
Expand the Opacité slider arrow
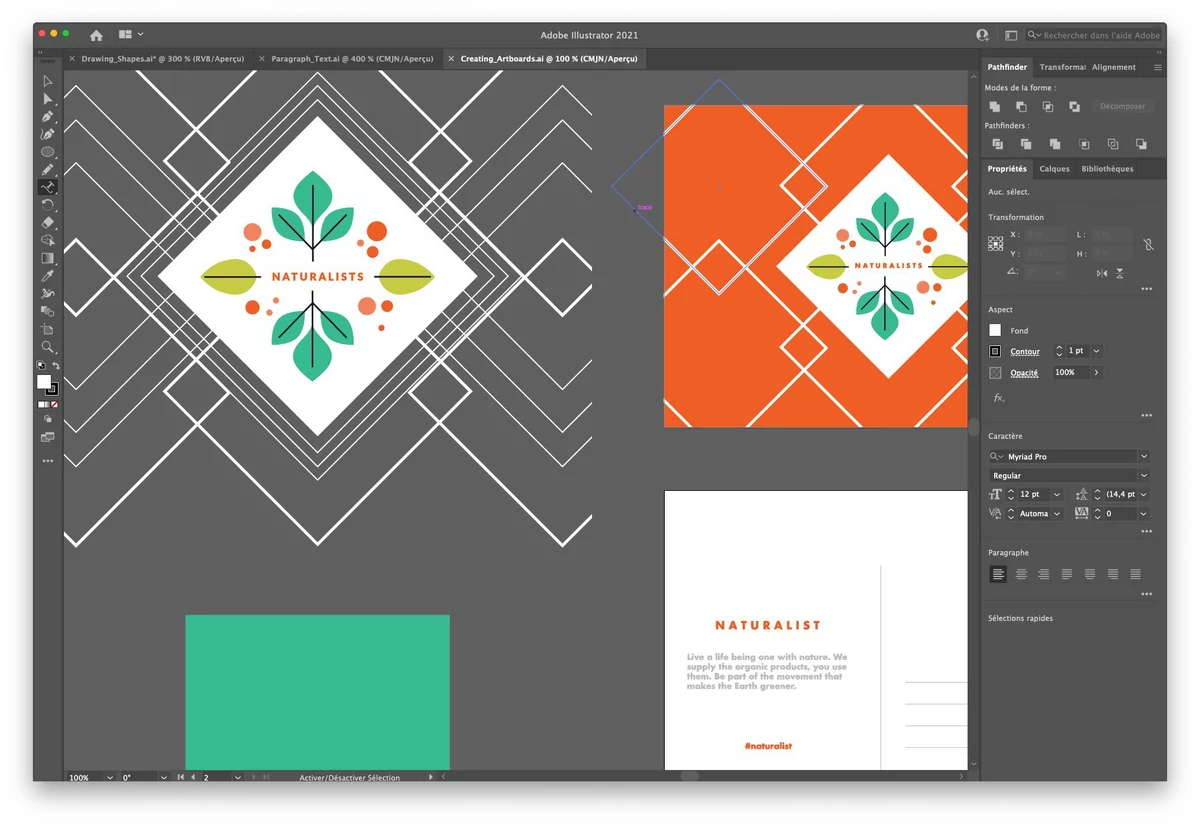click(x=1097, y=372)
